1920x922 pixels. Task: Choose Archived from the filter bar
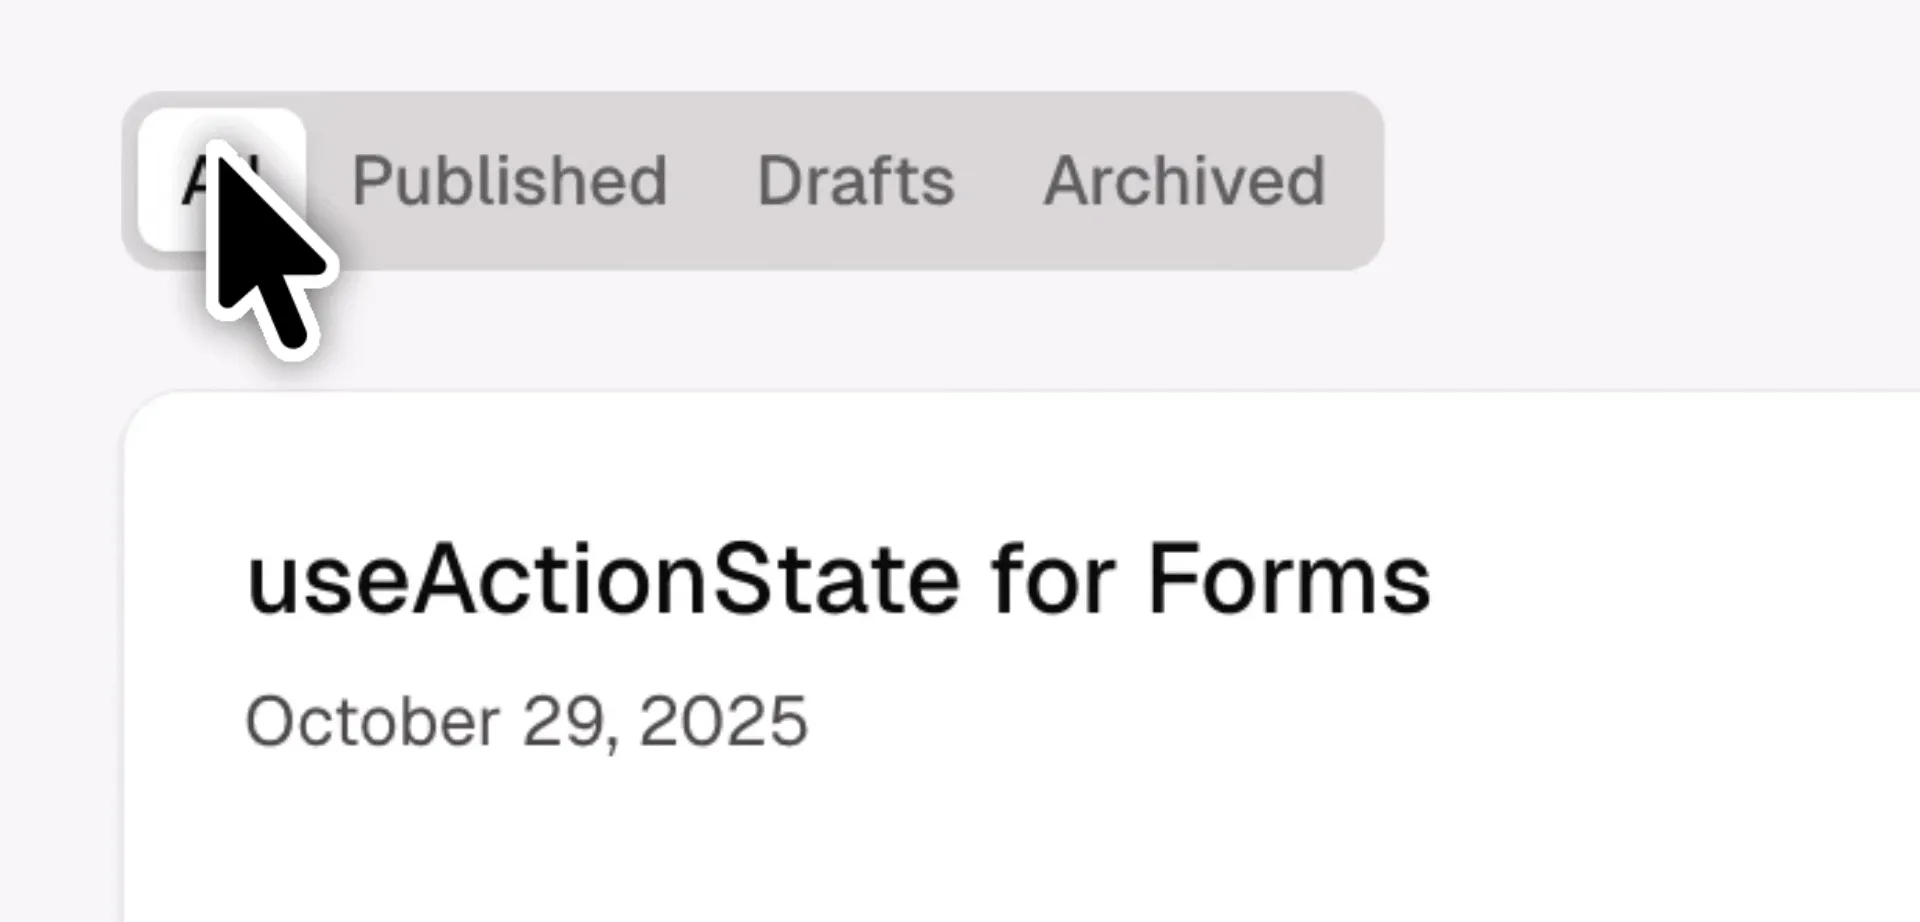pos(1186,182)
